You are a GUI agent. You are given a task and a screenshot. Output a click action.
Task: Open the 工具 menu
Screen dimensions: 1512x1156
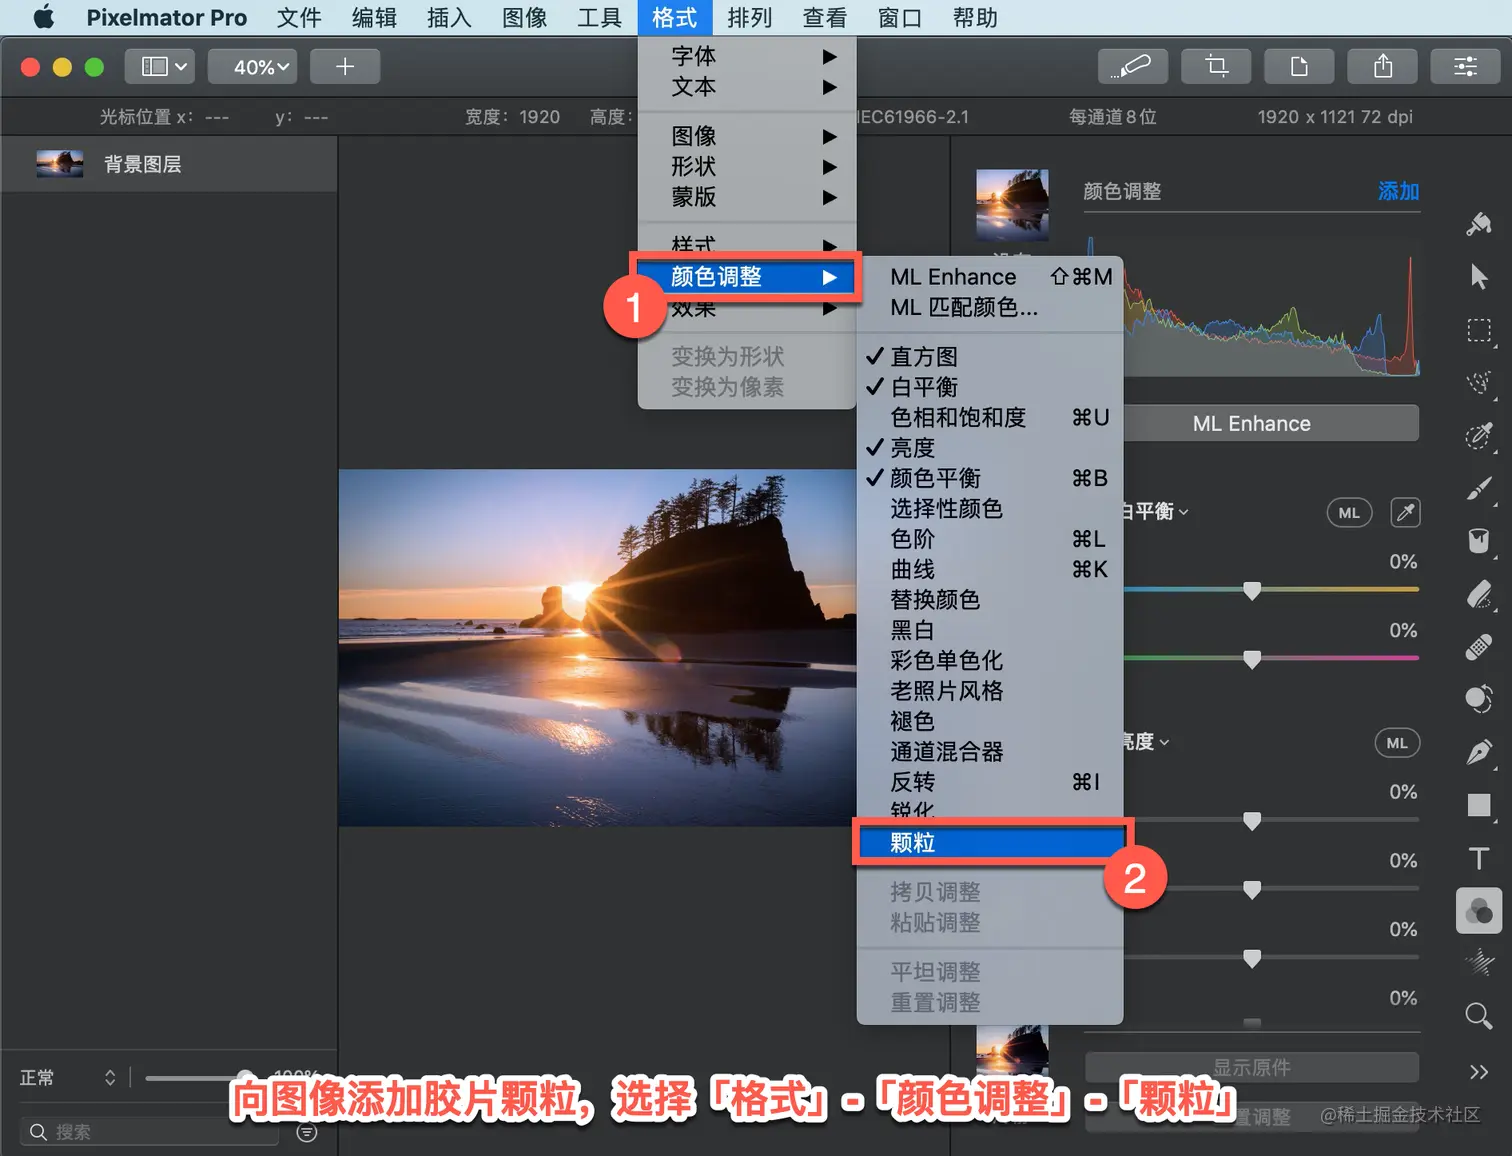pyautogui.click(x=599, y=17)
